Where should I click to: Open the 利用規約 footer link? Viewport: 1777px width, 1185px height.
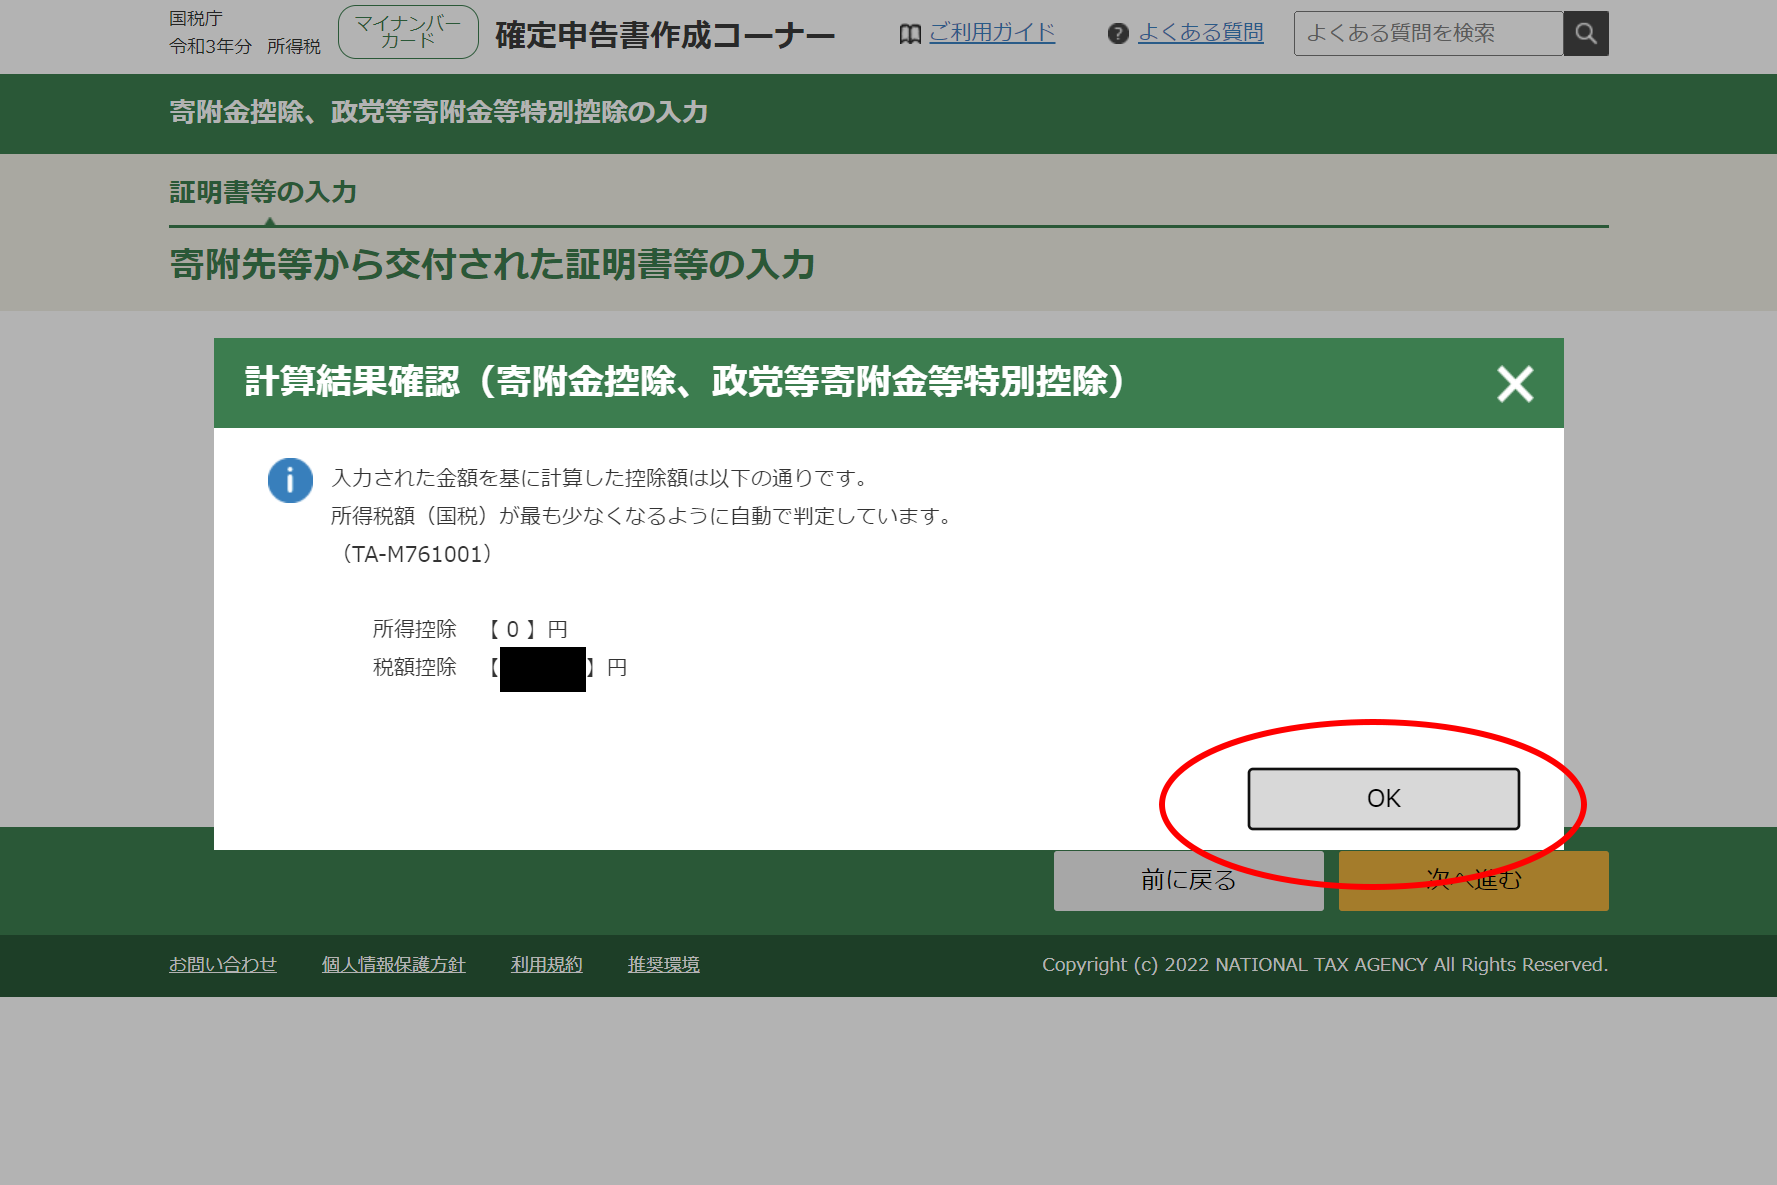[x=547, y=964]
